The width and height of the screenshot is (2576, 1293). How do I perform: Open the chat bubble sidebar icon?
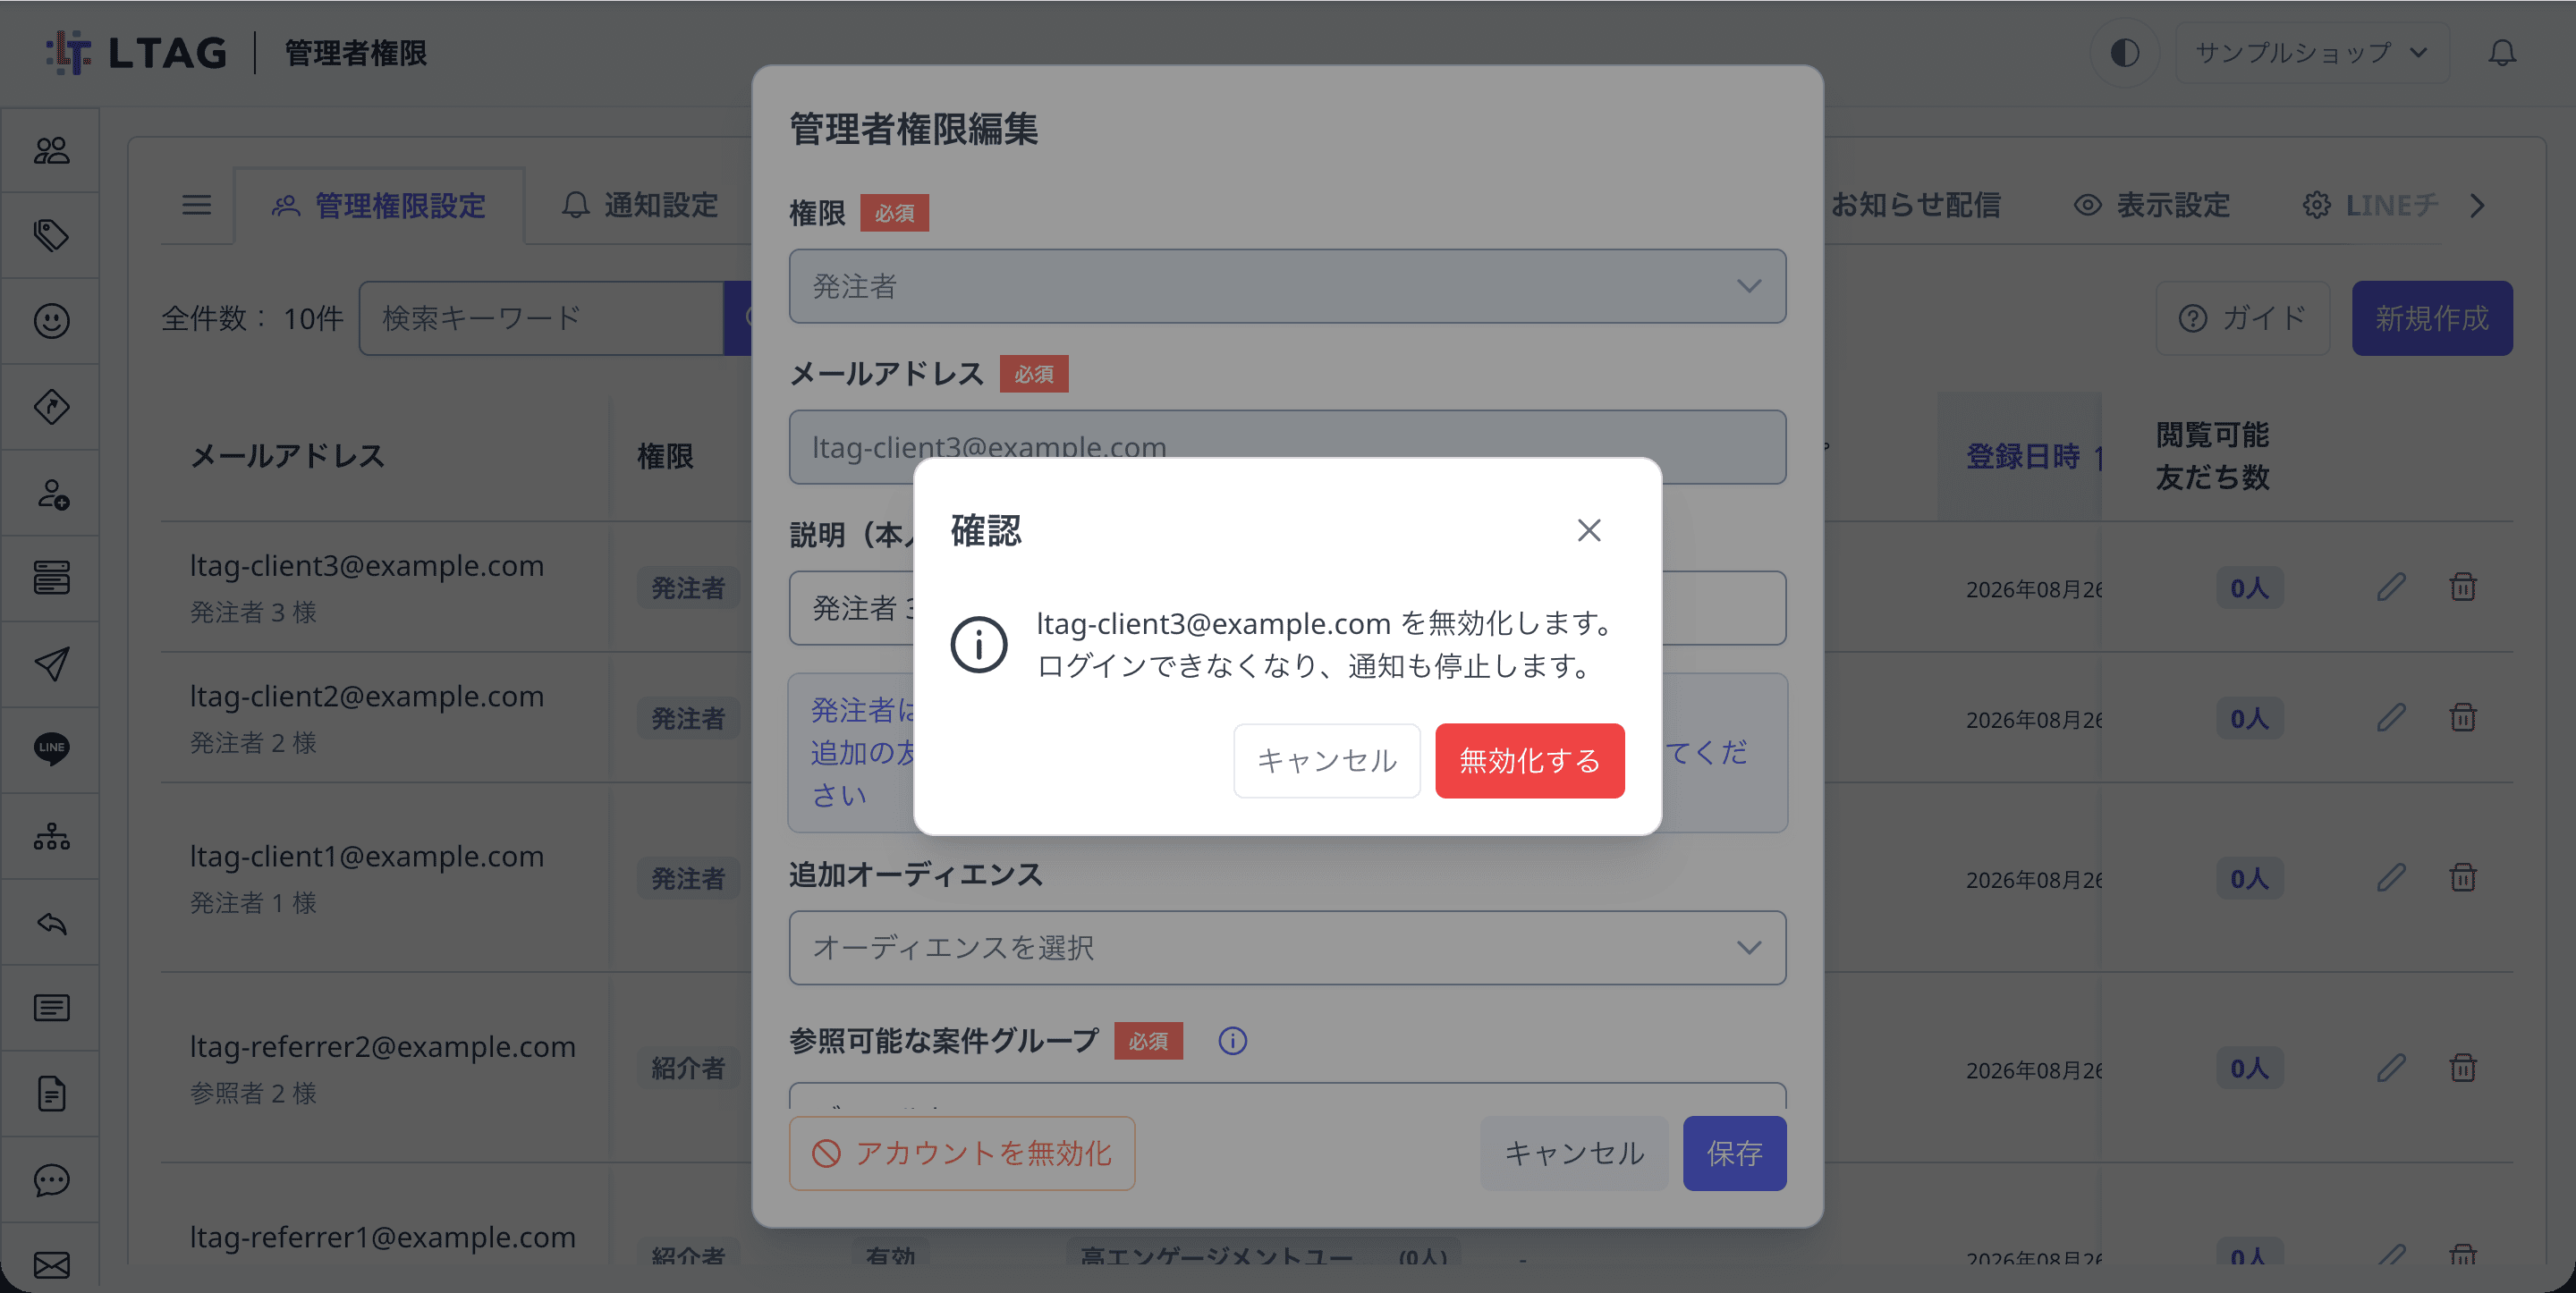[51, 1180]
